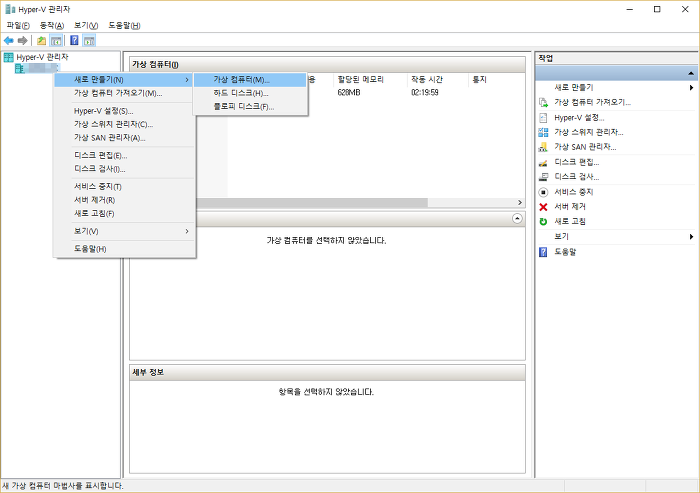Screen dimensions: 700x493
Task: Open the 도움말(H) menu in menu bar
Action: [124, 25]
